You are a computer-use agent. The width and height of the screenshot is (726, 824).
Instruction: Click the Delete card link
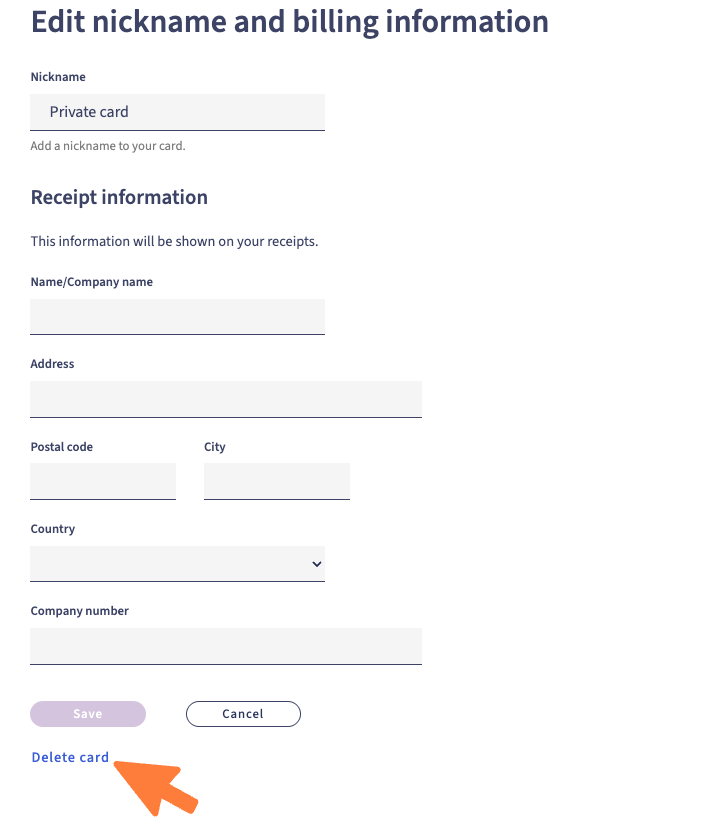(x=70, y=757)
